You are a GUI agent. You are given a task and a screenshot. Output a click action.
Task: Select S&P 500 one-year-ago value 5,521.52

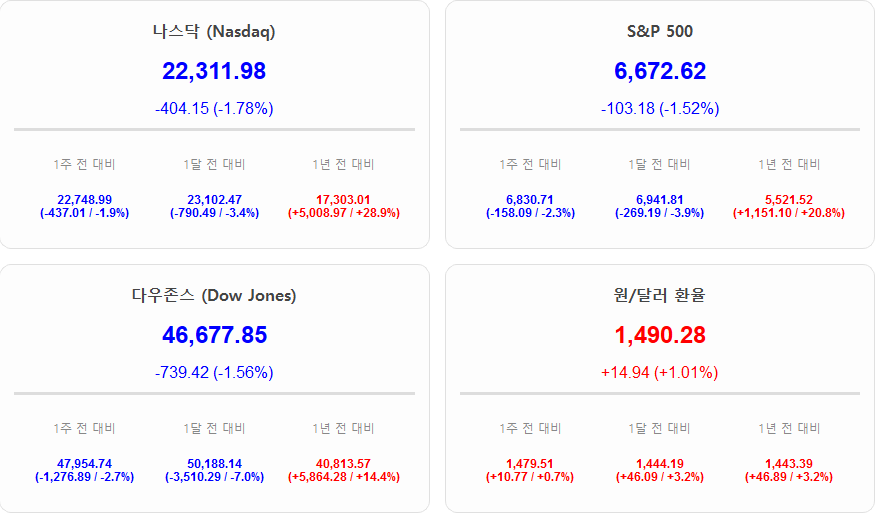788,200
